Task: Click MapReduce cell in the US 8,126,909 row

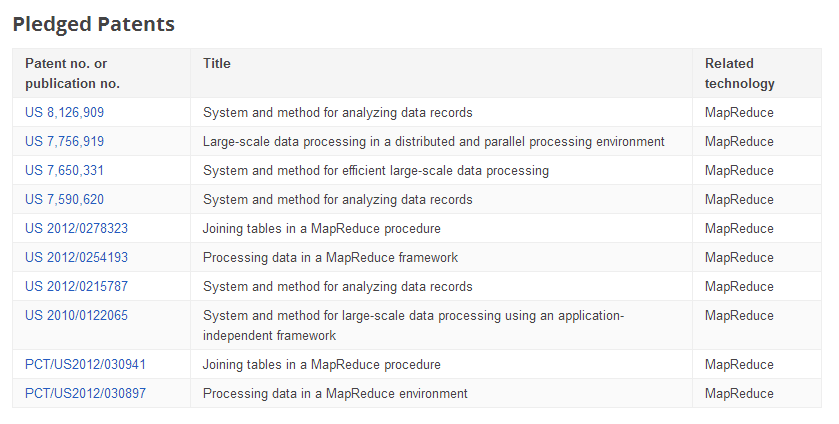Action: 739,112
